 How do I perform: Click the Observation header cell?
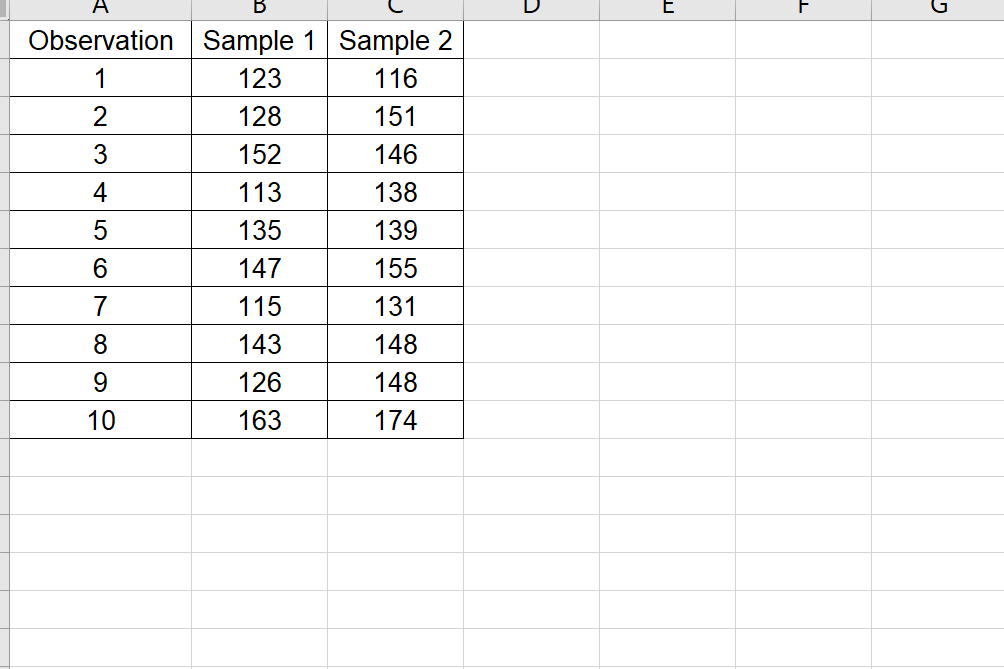(x=99, y=41)
